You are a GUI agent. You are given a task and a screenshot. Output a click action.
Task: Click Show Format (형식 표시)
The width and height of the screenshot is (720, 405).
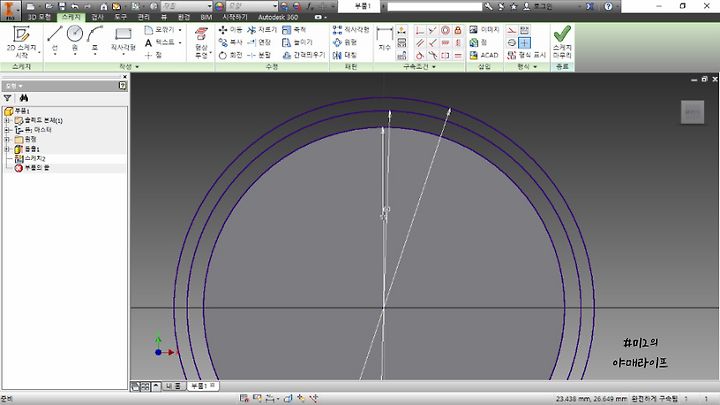click(527, 55)
